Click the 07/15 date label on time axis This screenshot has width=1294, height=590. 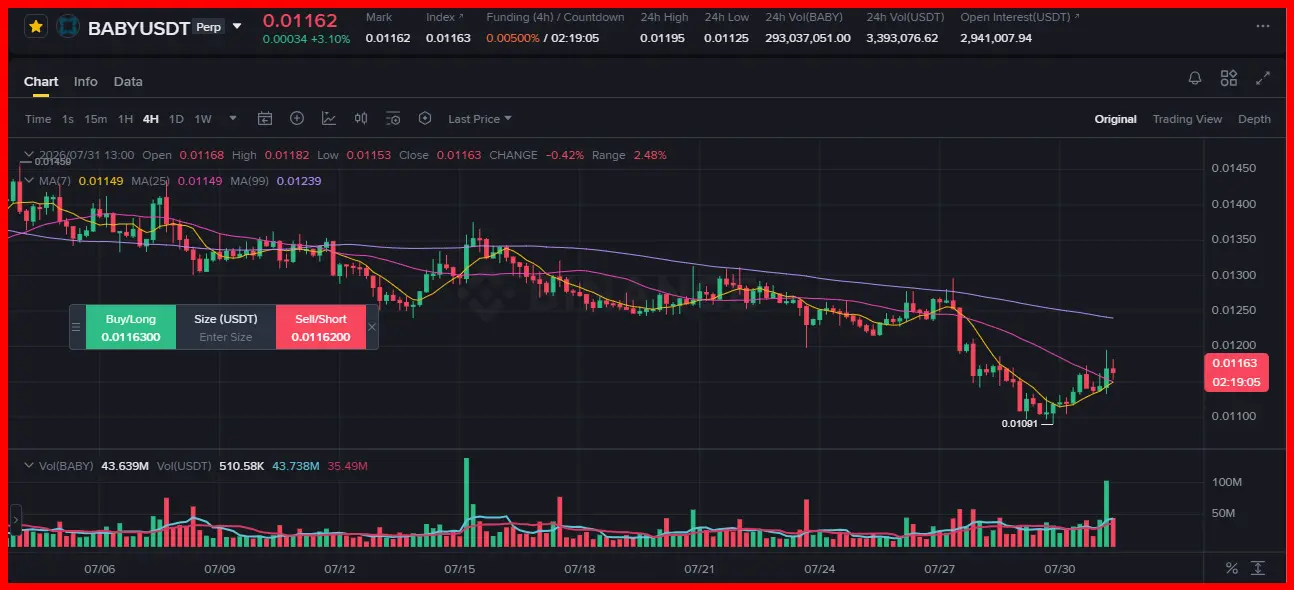(459, 568)
